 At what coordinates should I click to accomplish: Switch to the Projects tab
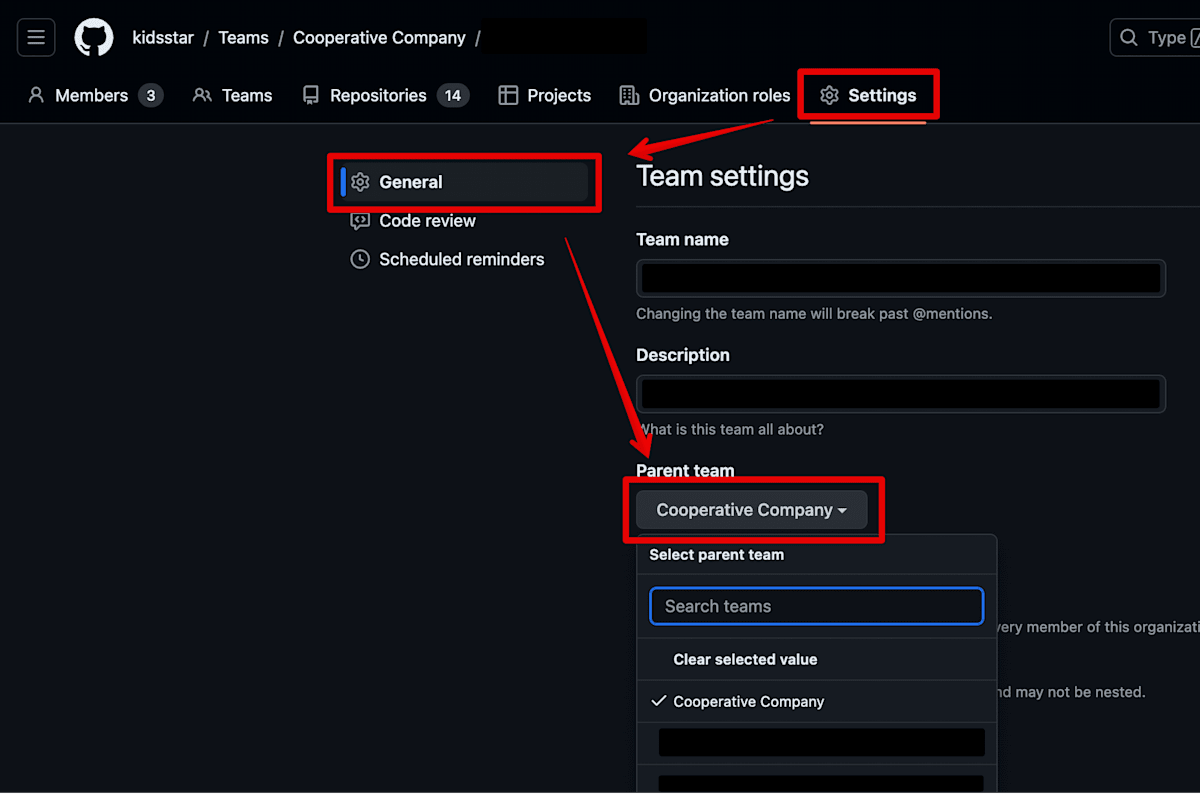point(545,96)
